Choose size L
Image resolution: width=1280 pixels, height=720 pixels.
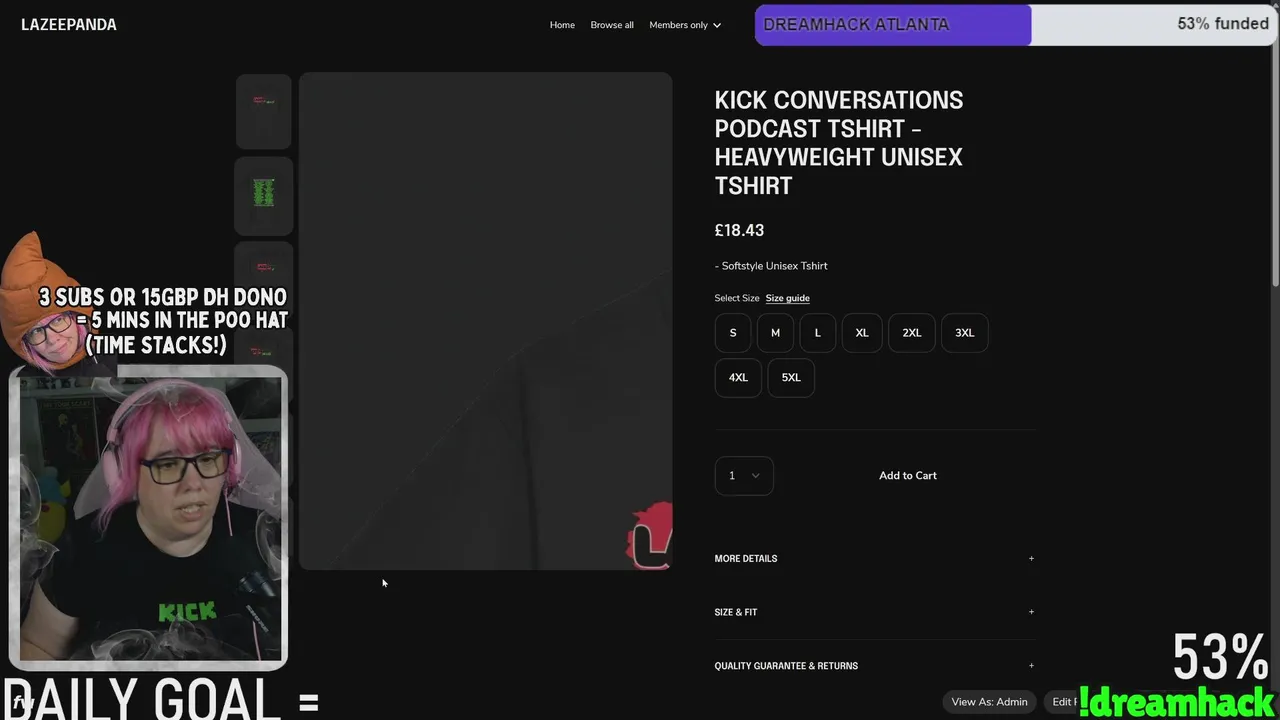(817, 333)
